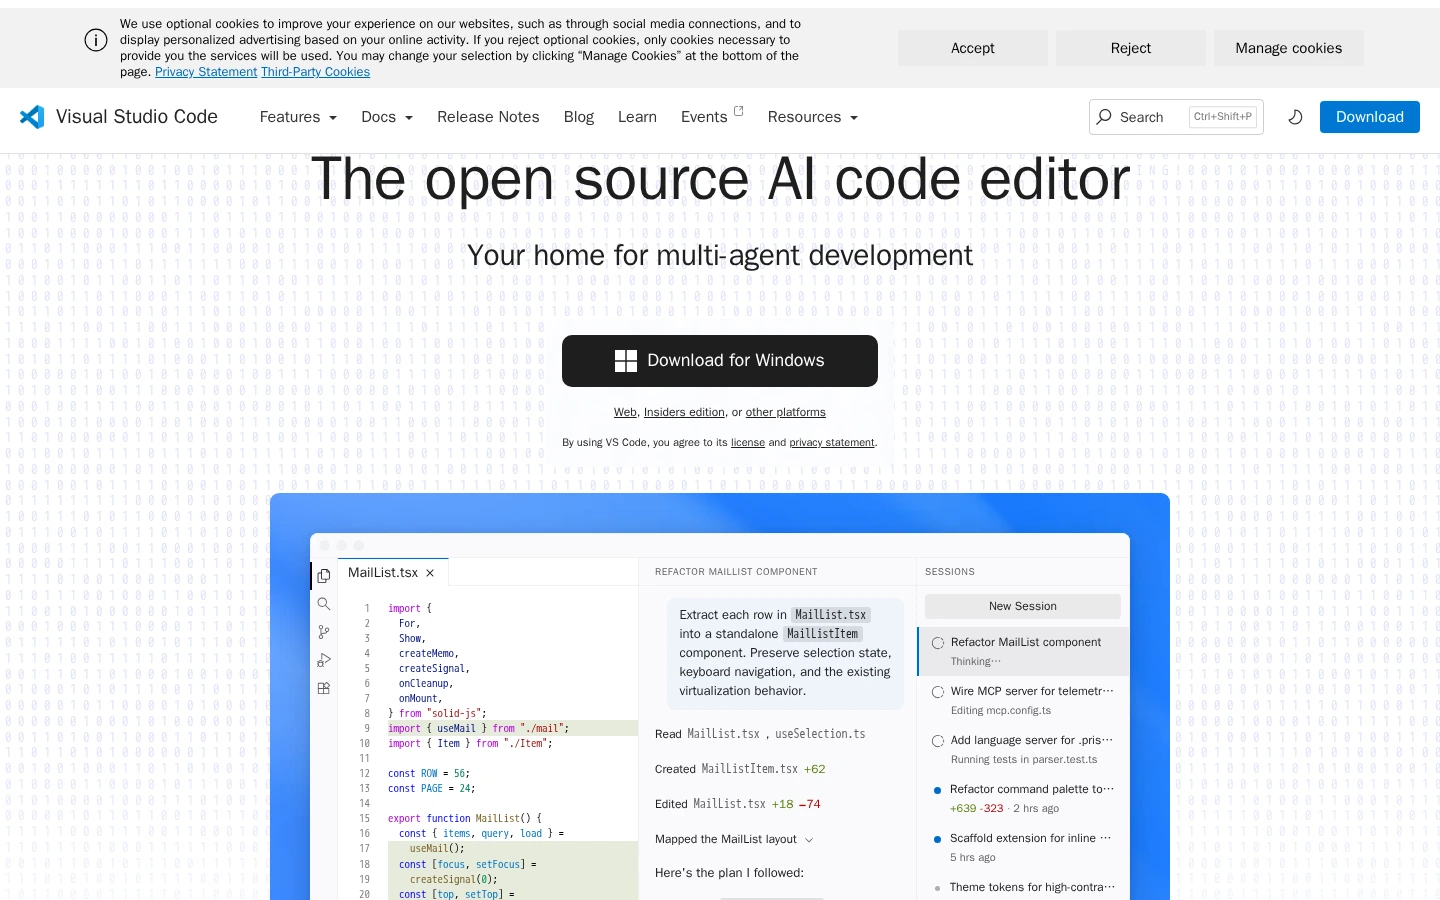Open the Third-Party Cookies link
This screenshot has width=1440, height=900.
pyautogui.click(x=315, y=72)
